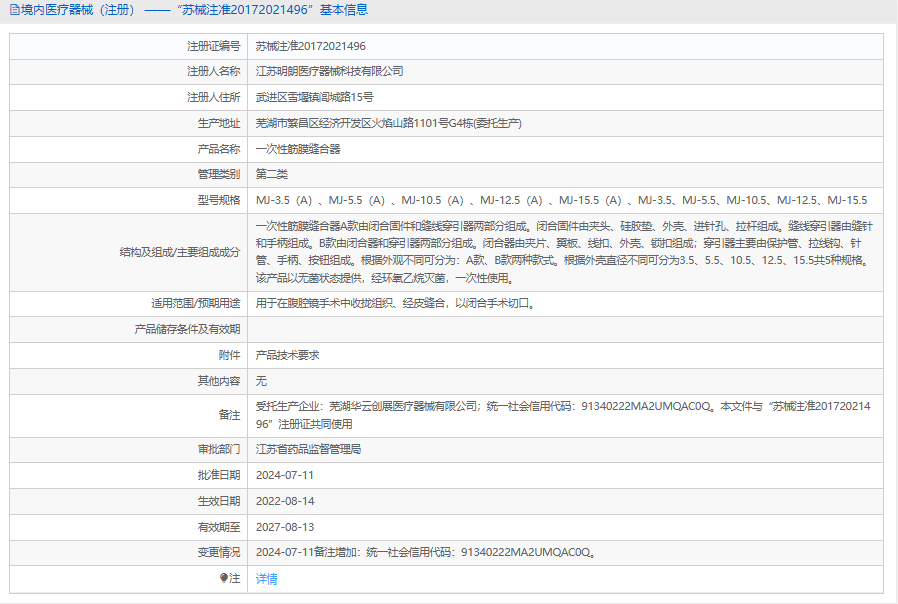Select the expiry date 2027-08-13
The image size is (898, 604).
pyautogui.click(x=285, y=527)
